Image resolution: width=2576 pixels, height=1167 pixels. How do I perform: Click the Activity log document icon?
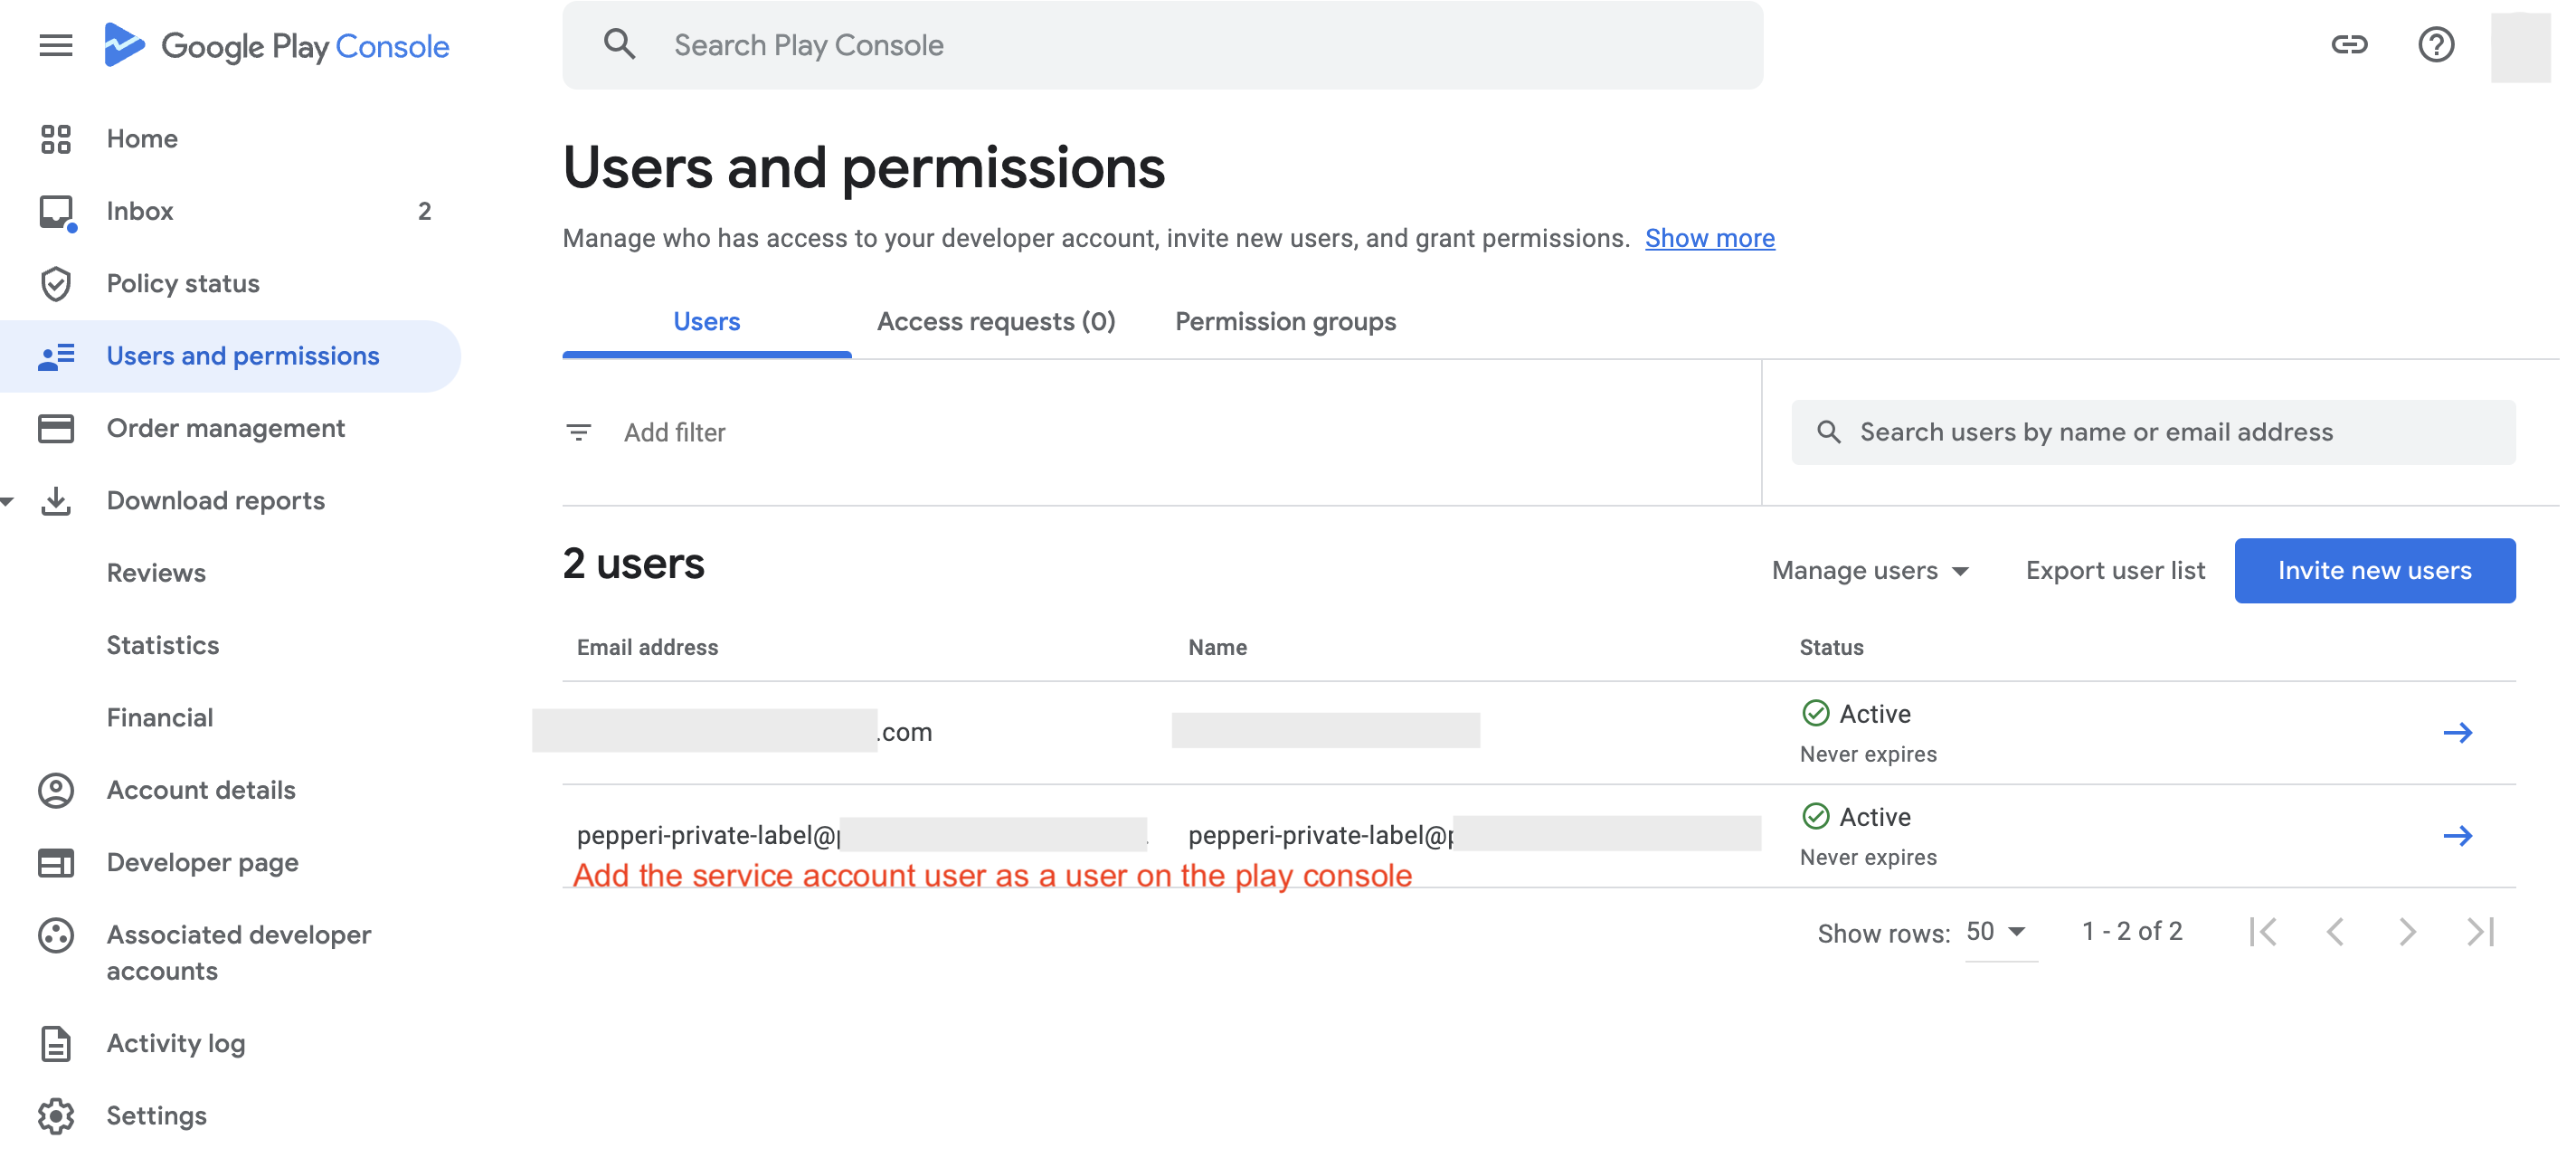click(x=56, y=1044)
